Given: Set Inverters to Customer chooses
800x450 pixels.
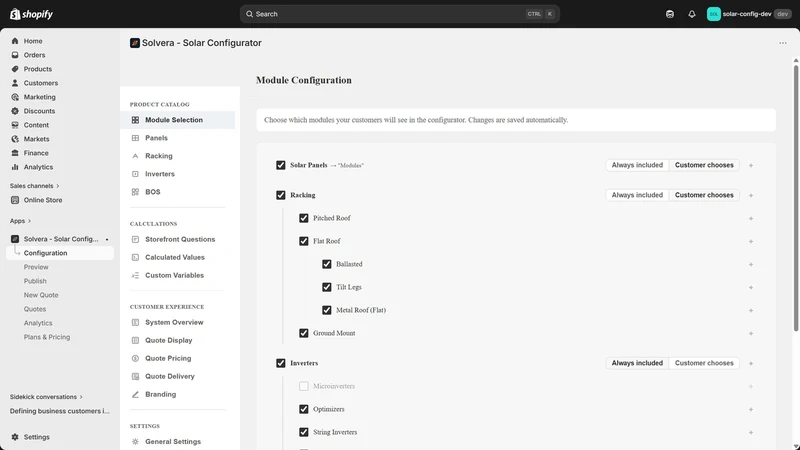Looking at the screenshot, I should coord(704,363).
